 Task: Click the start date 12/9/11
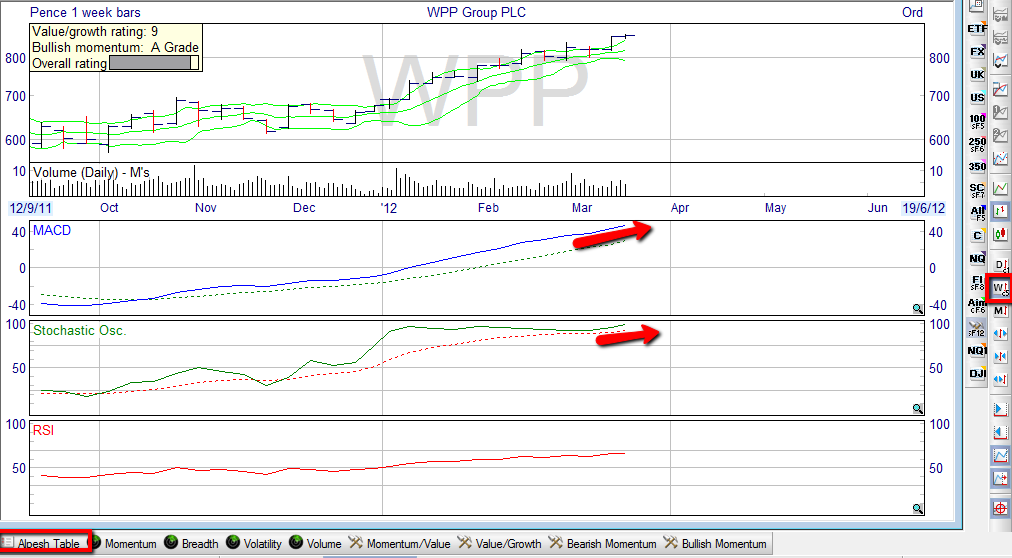click(x=30, y=208)
